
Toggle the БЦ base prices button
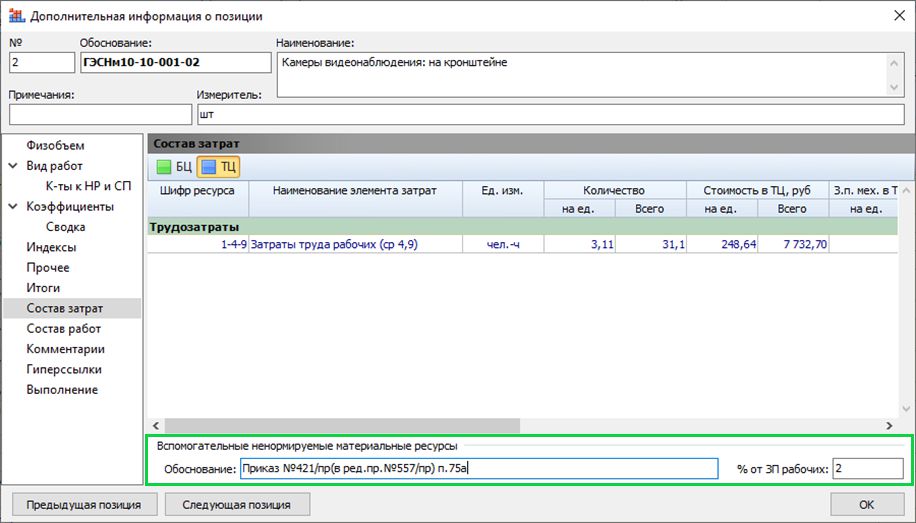click(x=174, y=167)
